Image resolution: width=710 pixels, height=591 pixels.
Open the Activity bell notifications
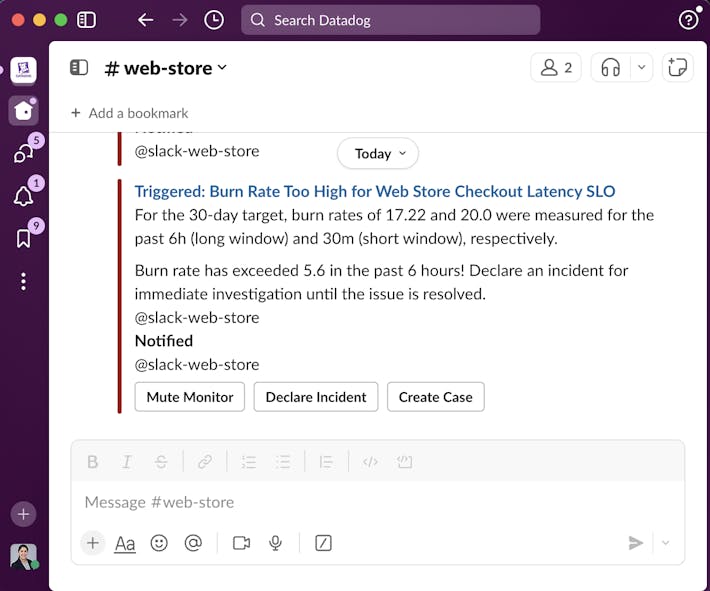[23, 196]
